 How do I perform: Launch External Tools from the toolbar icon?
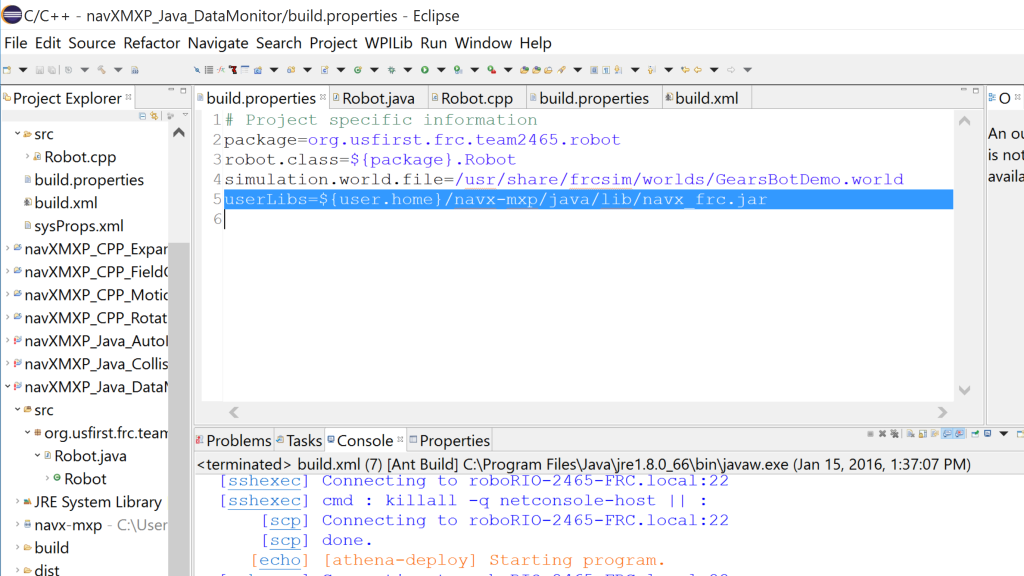pyautogui.click(x=490, y=70)
